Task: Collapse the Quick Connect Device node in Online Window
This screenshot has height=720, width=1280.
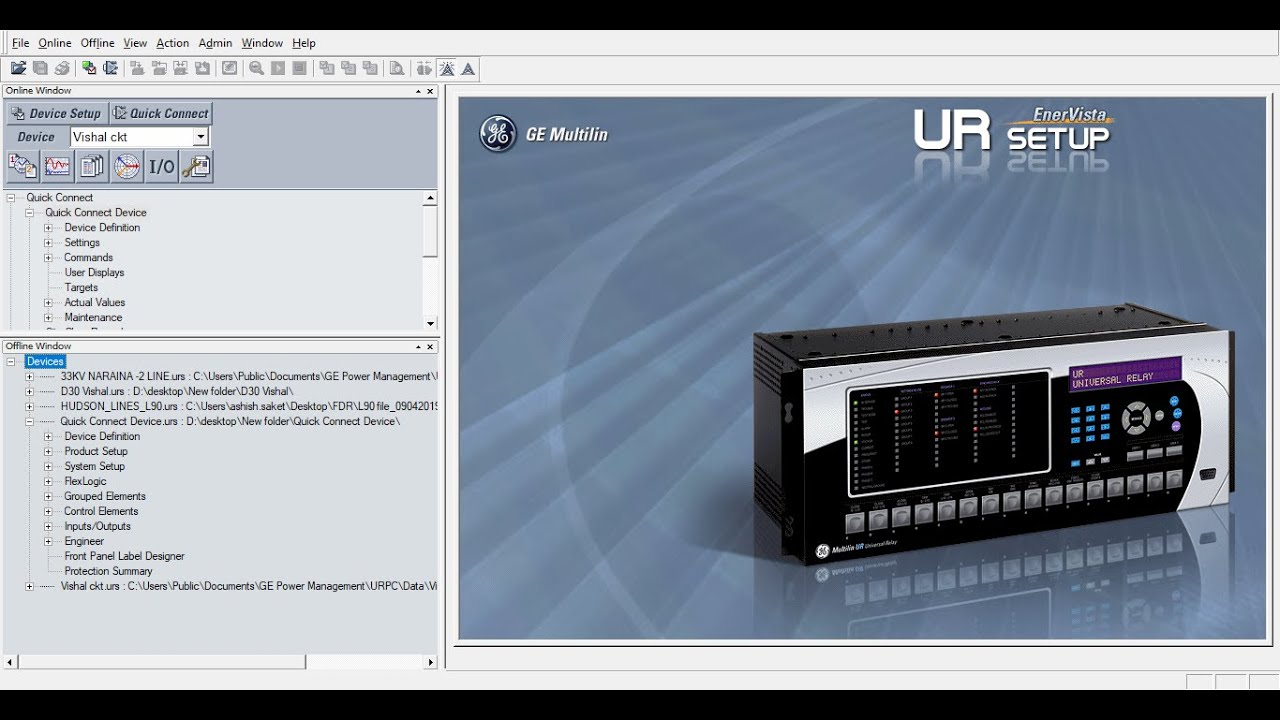Action: [x=29, y=213]
